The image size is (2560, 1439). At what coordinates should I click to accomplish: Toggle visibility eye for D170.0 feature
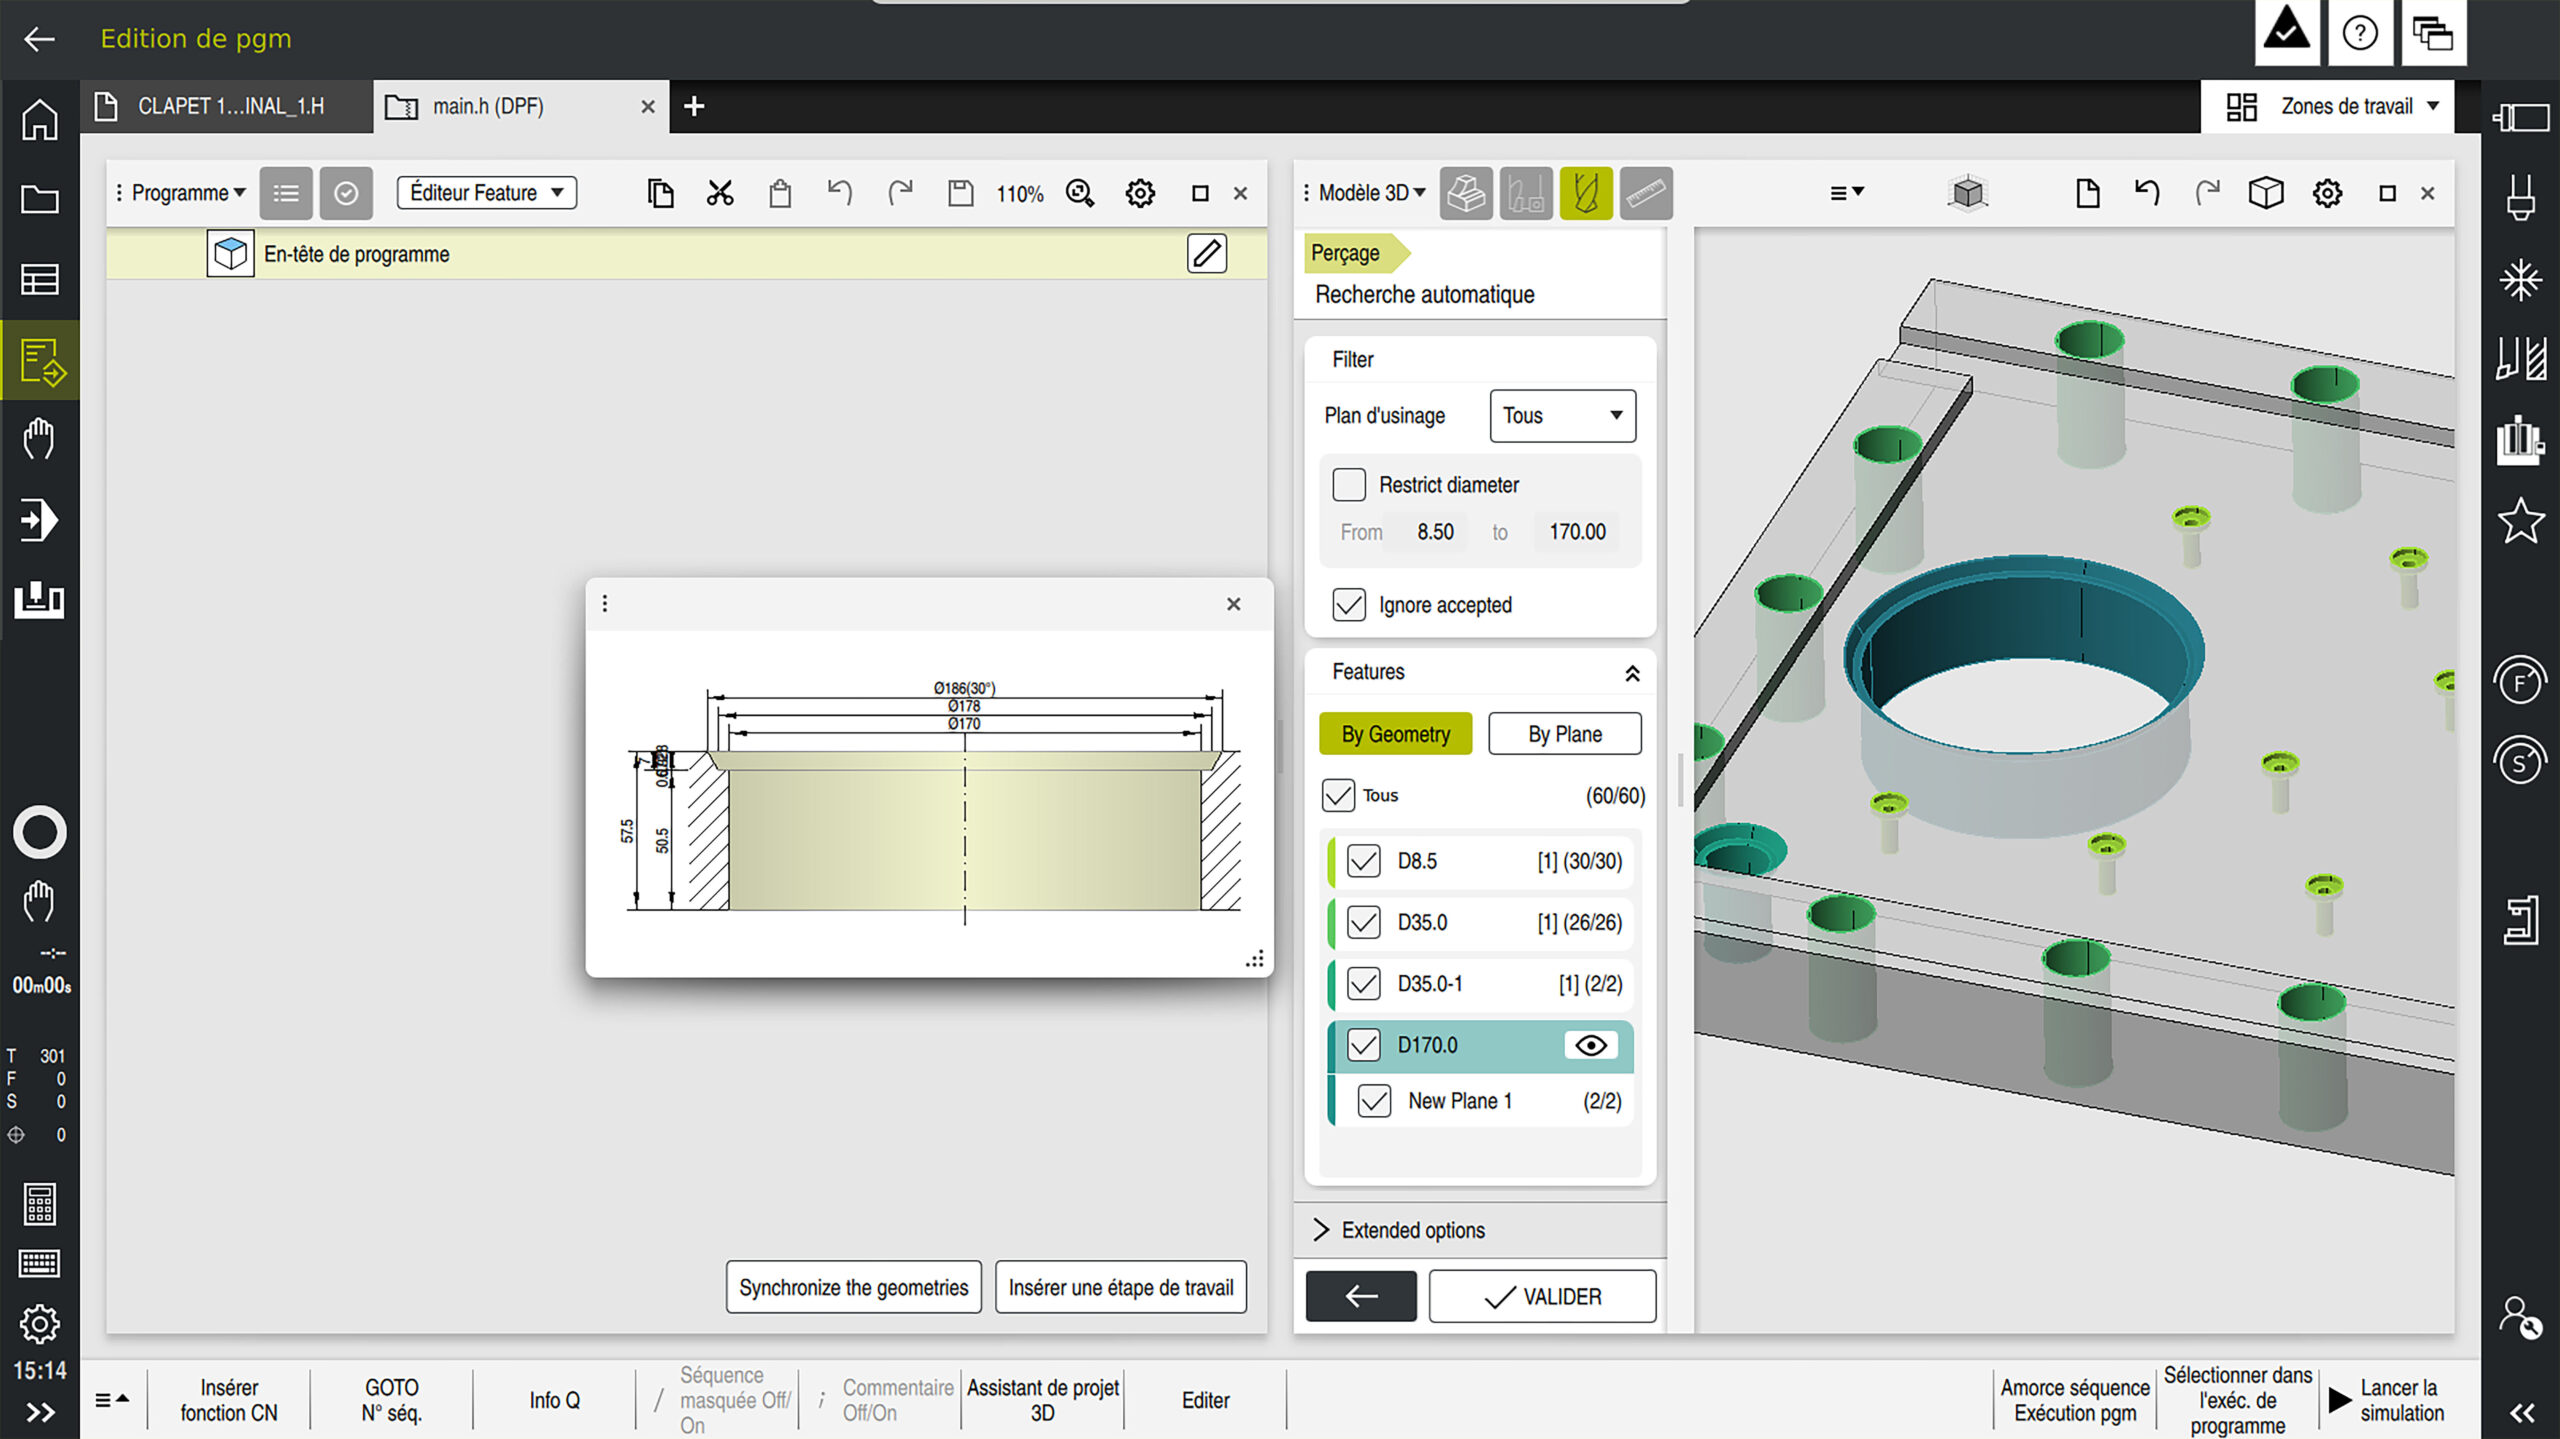point(1591,1045)
